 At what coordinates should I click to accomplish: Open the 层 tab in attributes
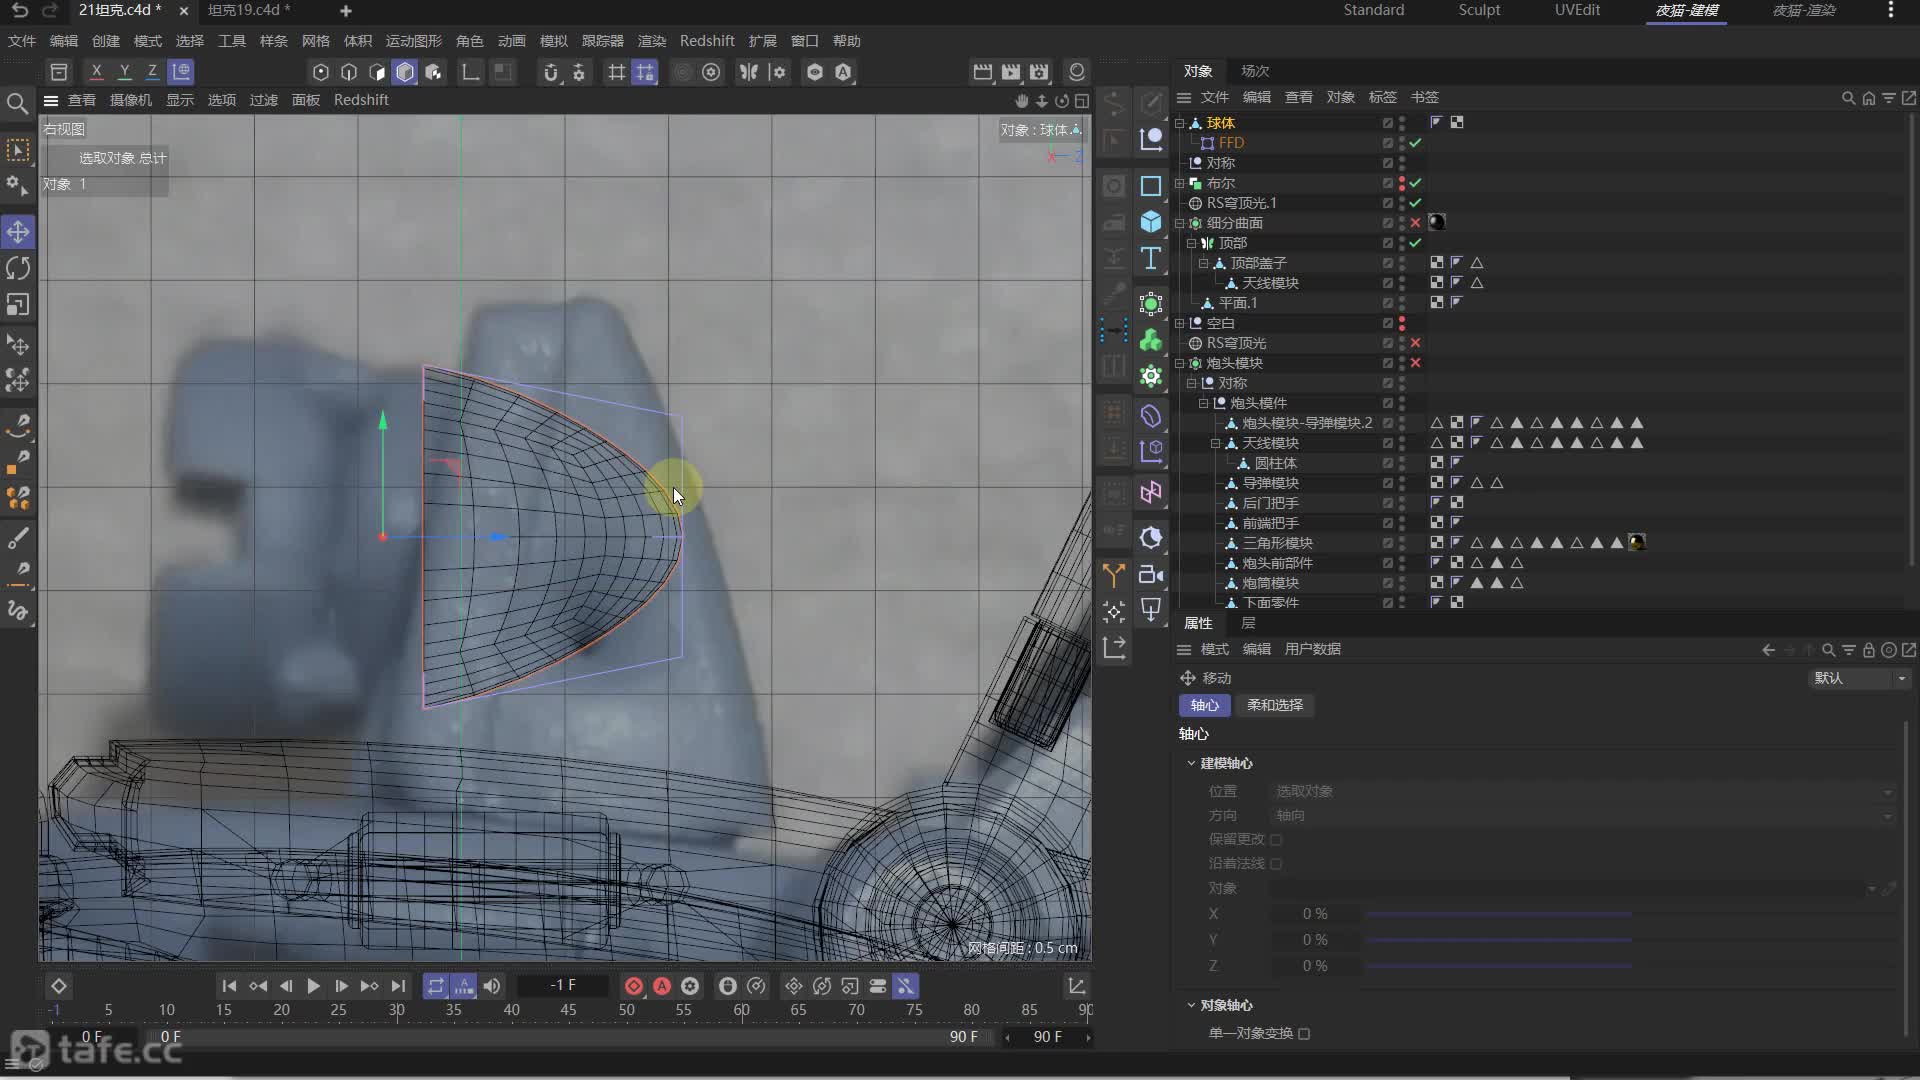click(1248, 623)
